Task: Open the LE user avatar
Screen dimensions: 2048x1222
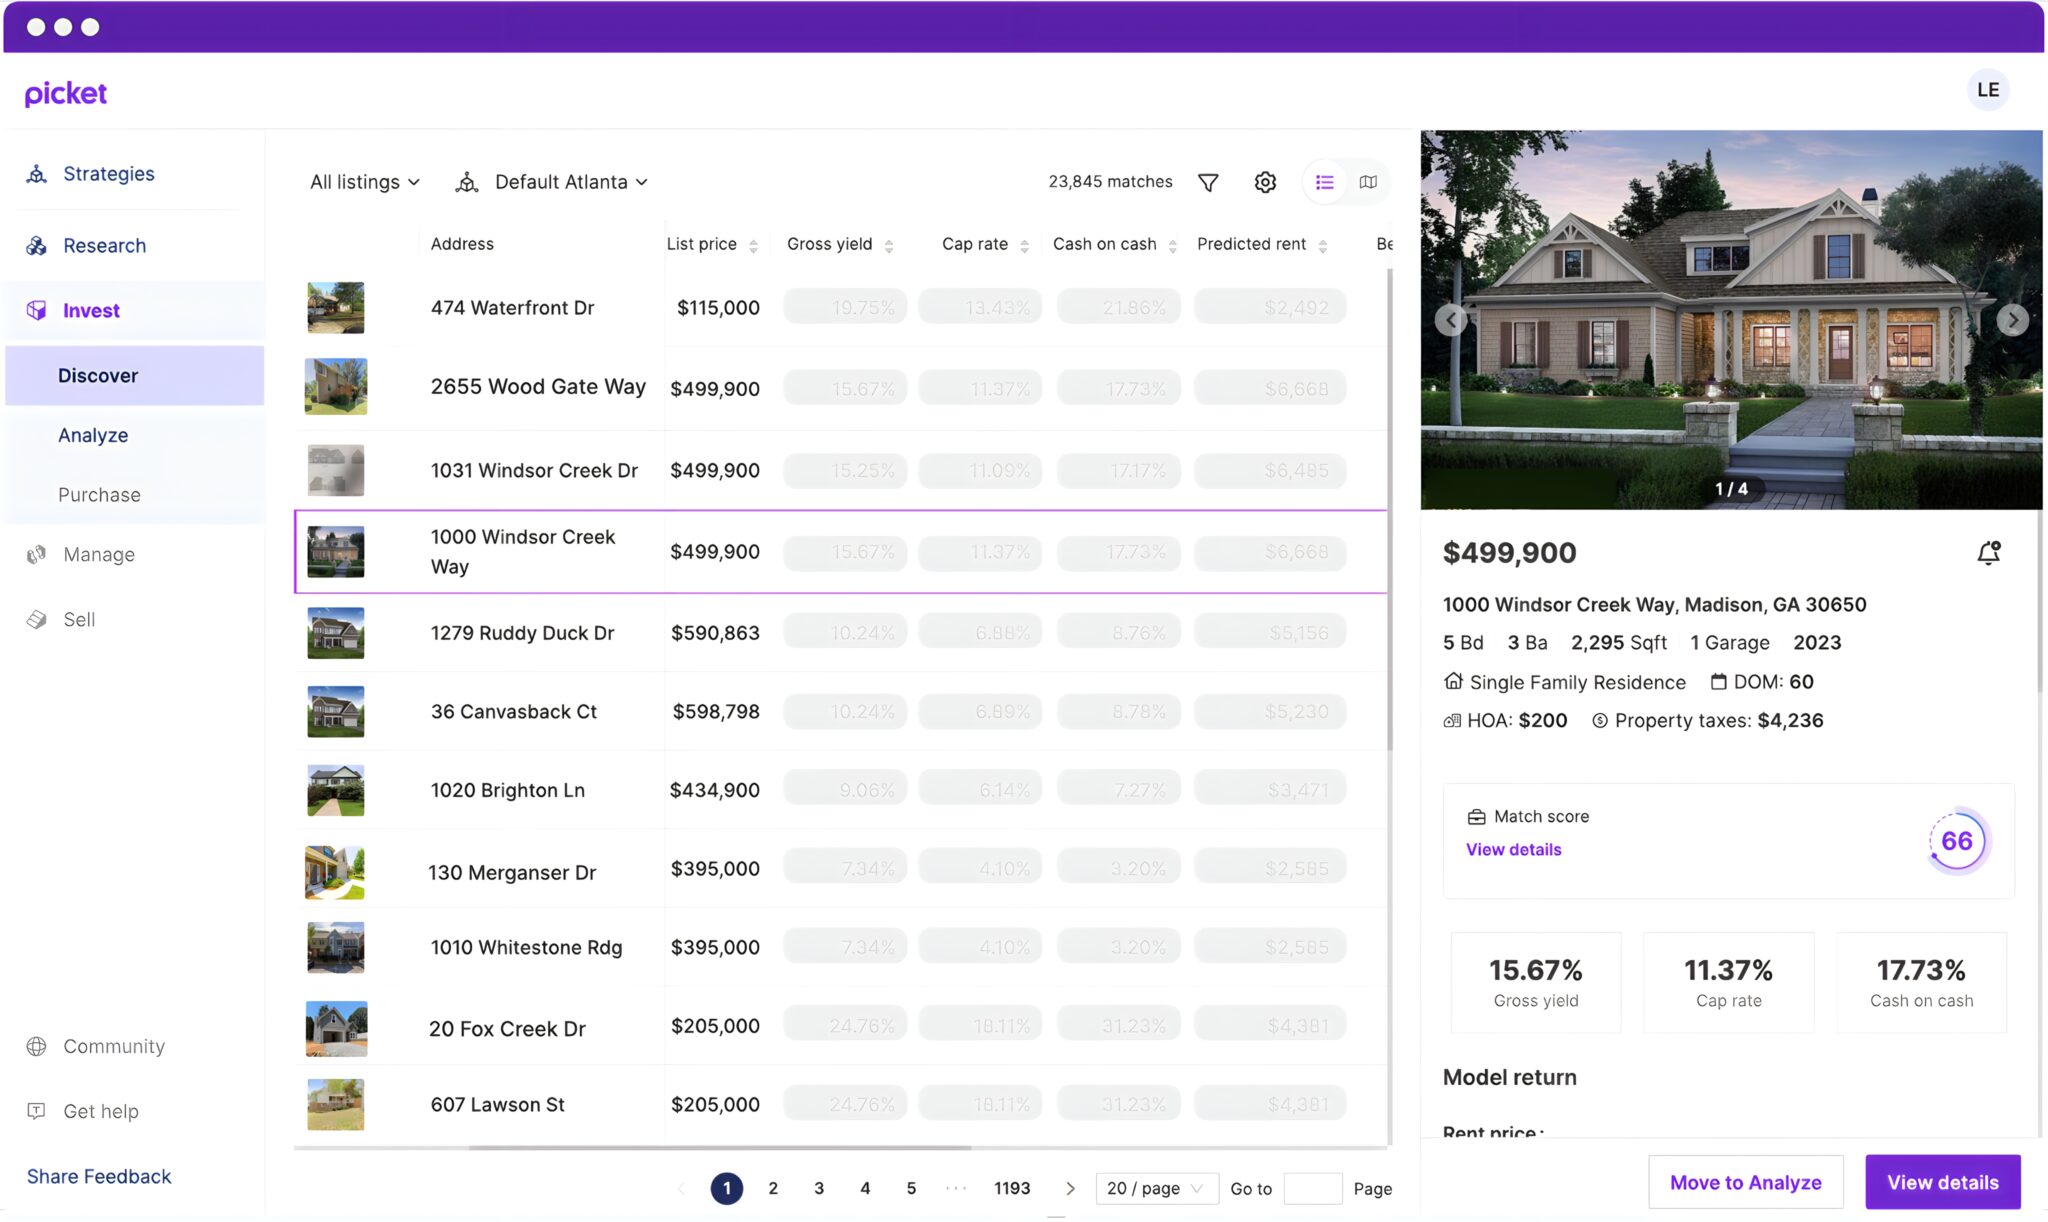Action: point(1988,90)
